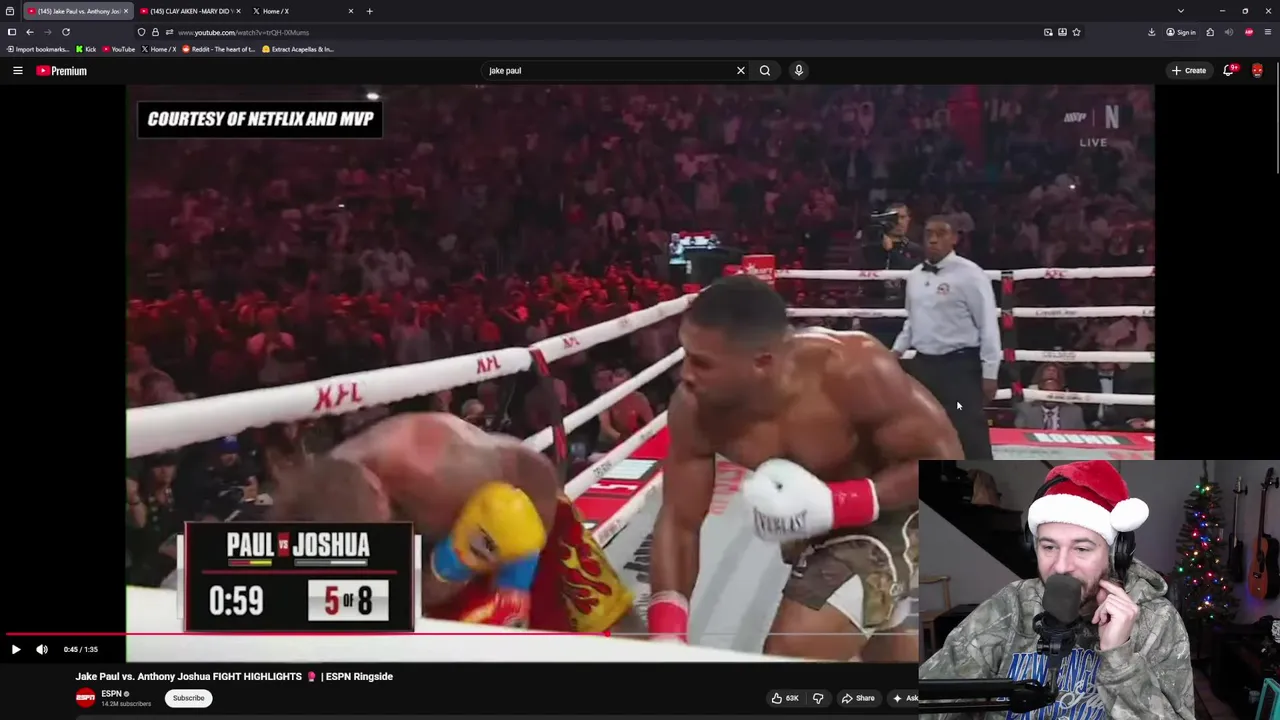Open browser downloads panel
1280x720 pixels.
click(1151, 32)
